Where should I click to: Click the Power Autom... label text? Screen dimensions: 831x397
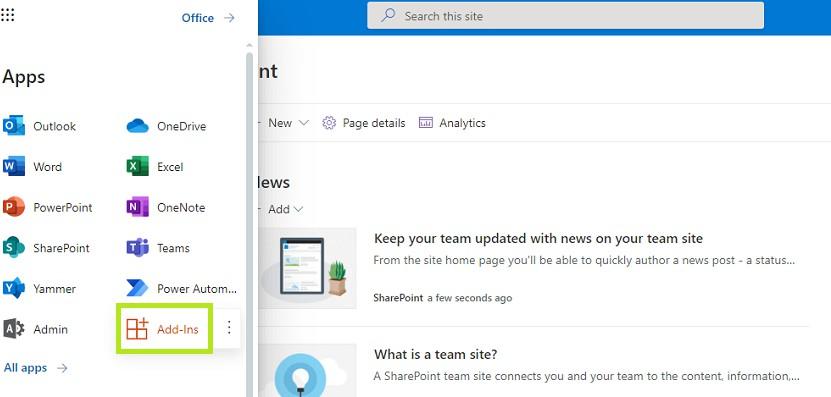(197, 289)
